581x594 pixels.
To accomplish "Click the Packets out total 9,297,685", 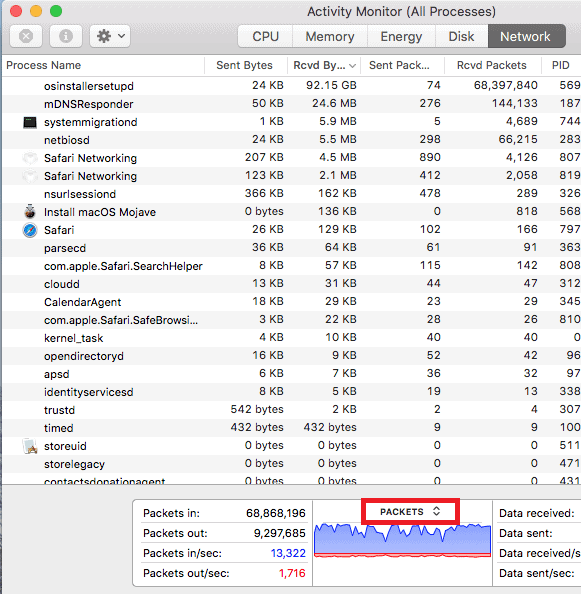I will [x=280, y=533].
